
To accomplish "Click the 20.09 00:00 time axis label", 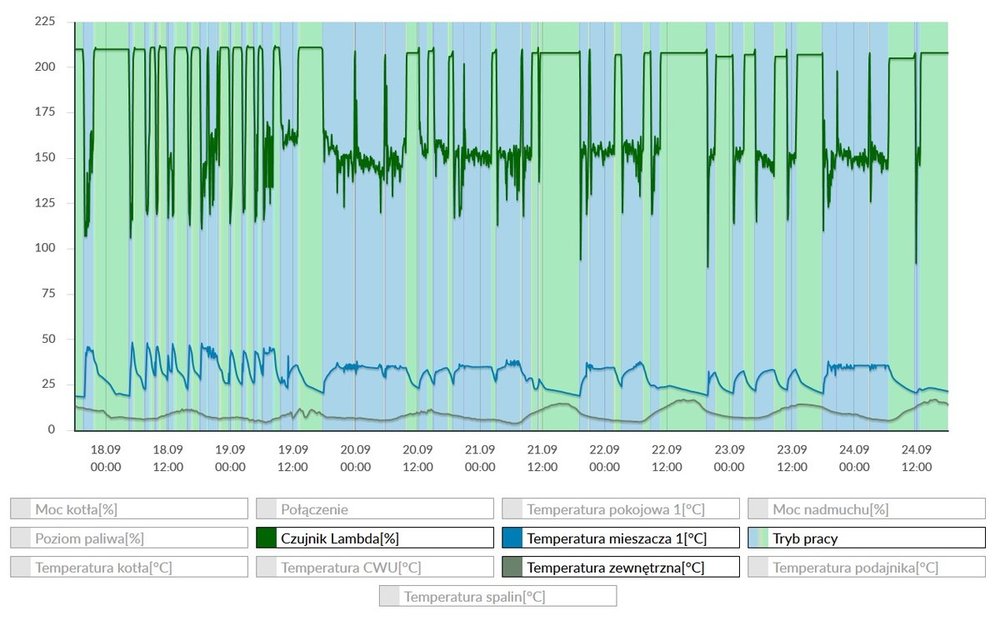I will (x=355, y=458).
